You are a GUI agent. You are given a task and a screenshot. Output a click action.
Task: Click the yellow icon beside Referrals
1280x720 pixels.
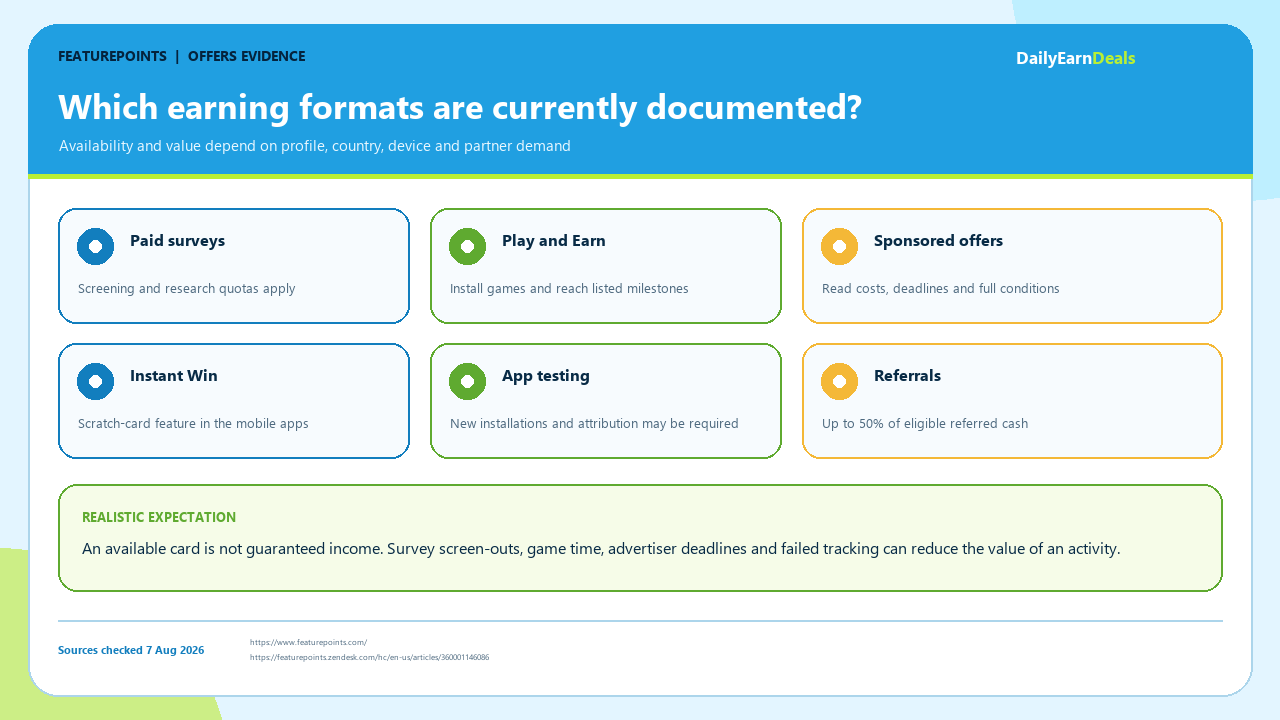coord(839,381)
